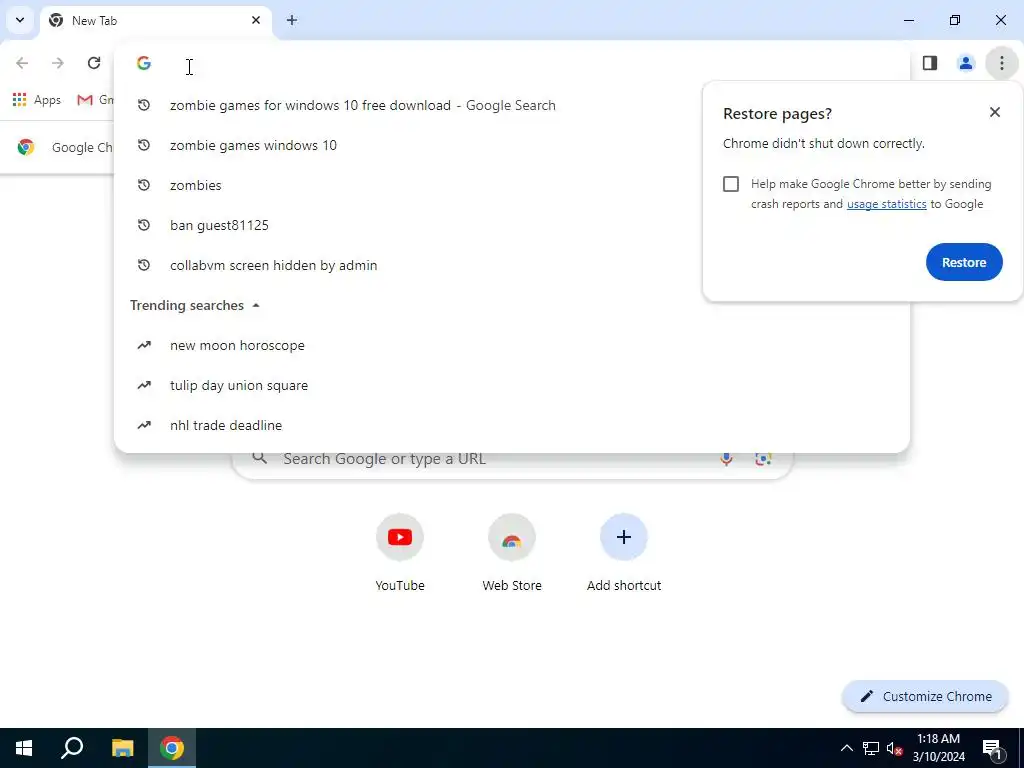
Task: Go back with the back arrow
Action: [22, 63]
